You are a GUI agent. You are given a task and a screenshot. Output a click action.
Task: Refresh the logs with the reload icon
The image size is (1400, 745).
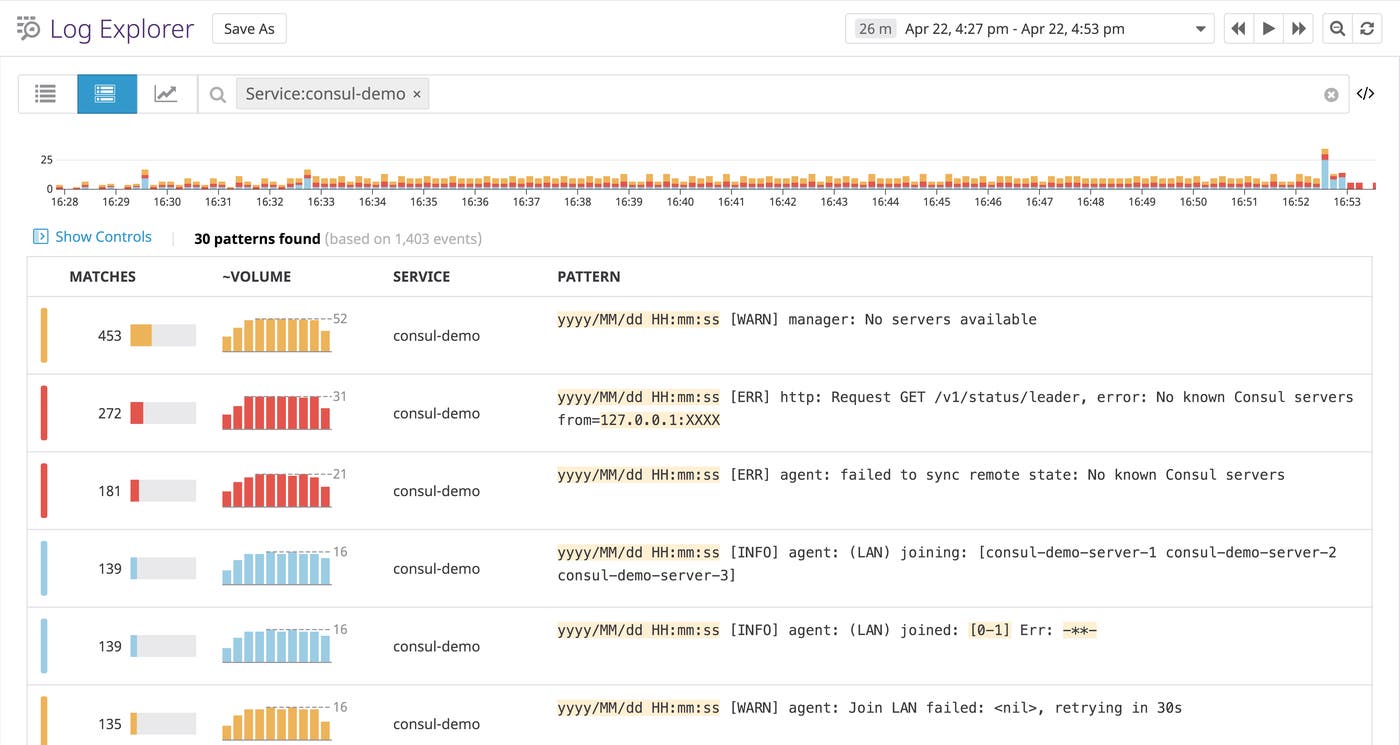coord(1367,29)
